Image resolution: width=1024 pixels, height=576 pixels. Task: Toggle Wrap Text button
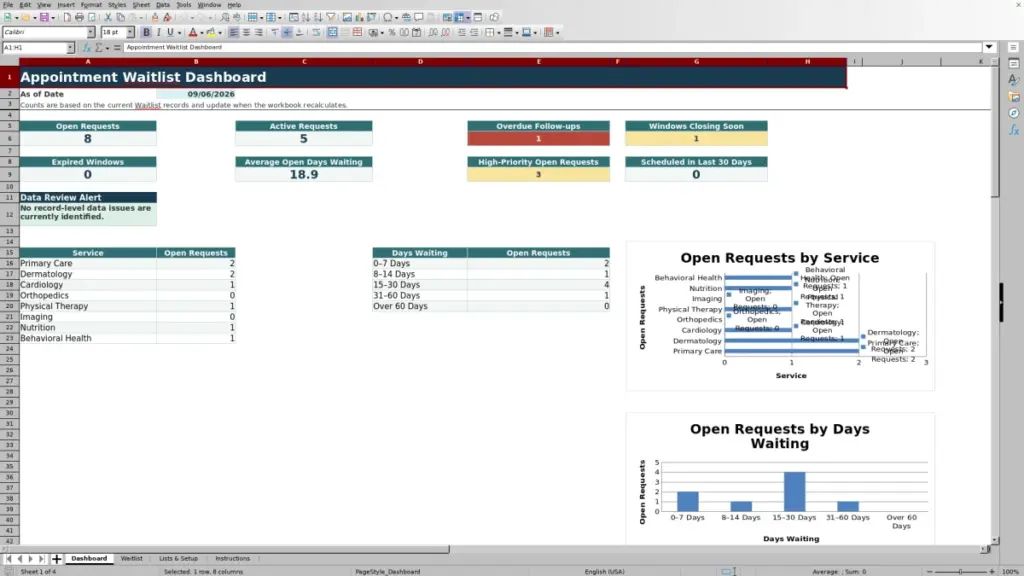316,32
